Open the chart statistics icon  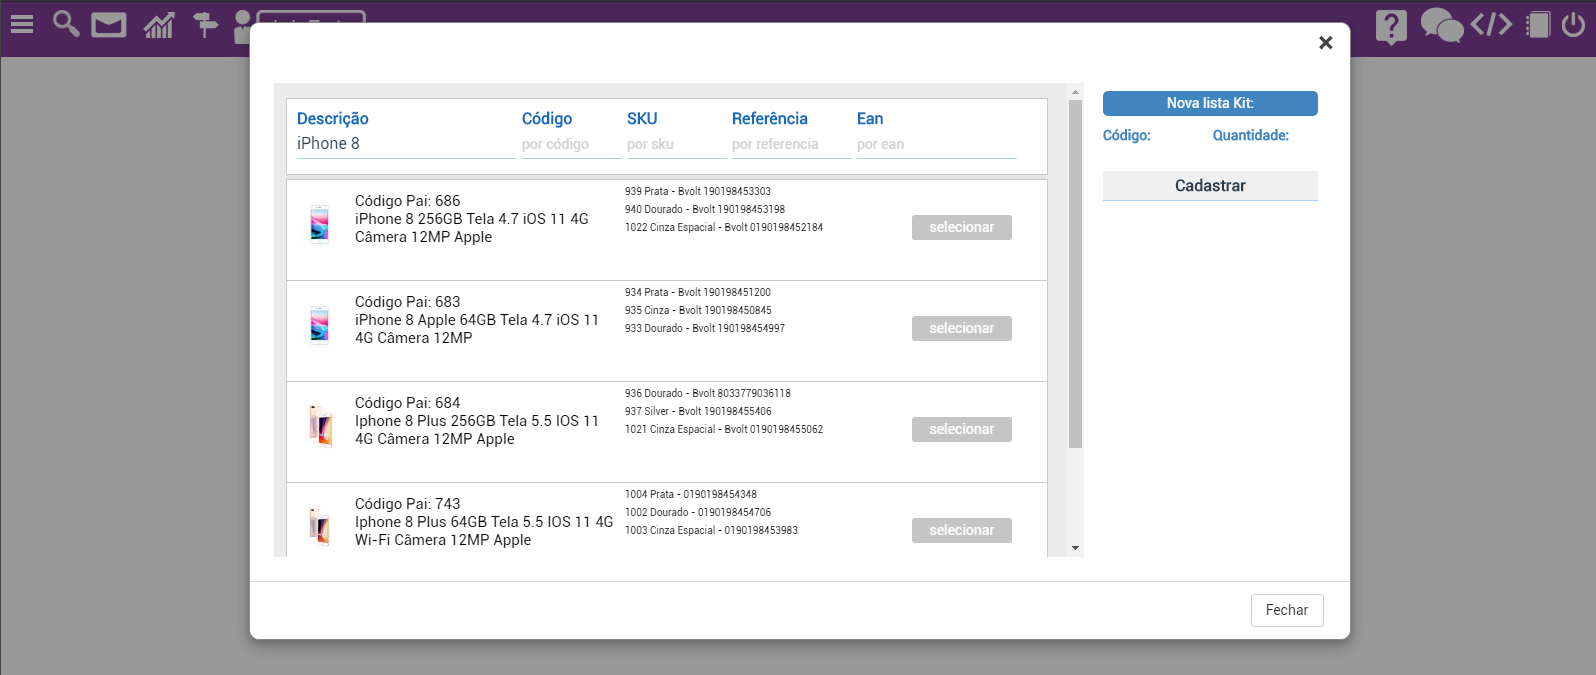tap(159, 24)
